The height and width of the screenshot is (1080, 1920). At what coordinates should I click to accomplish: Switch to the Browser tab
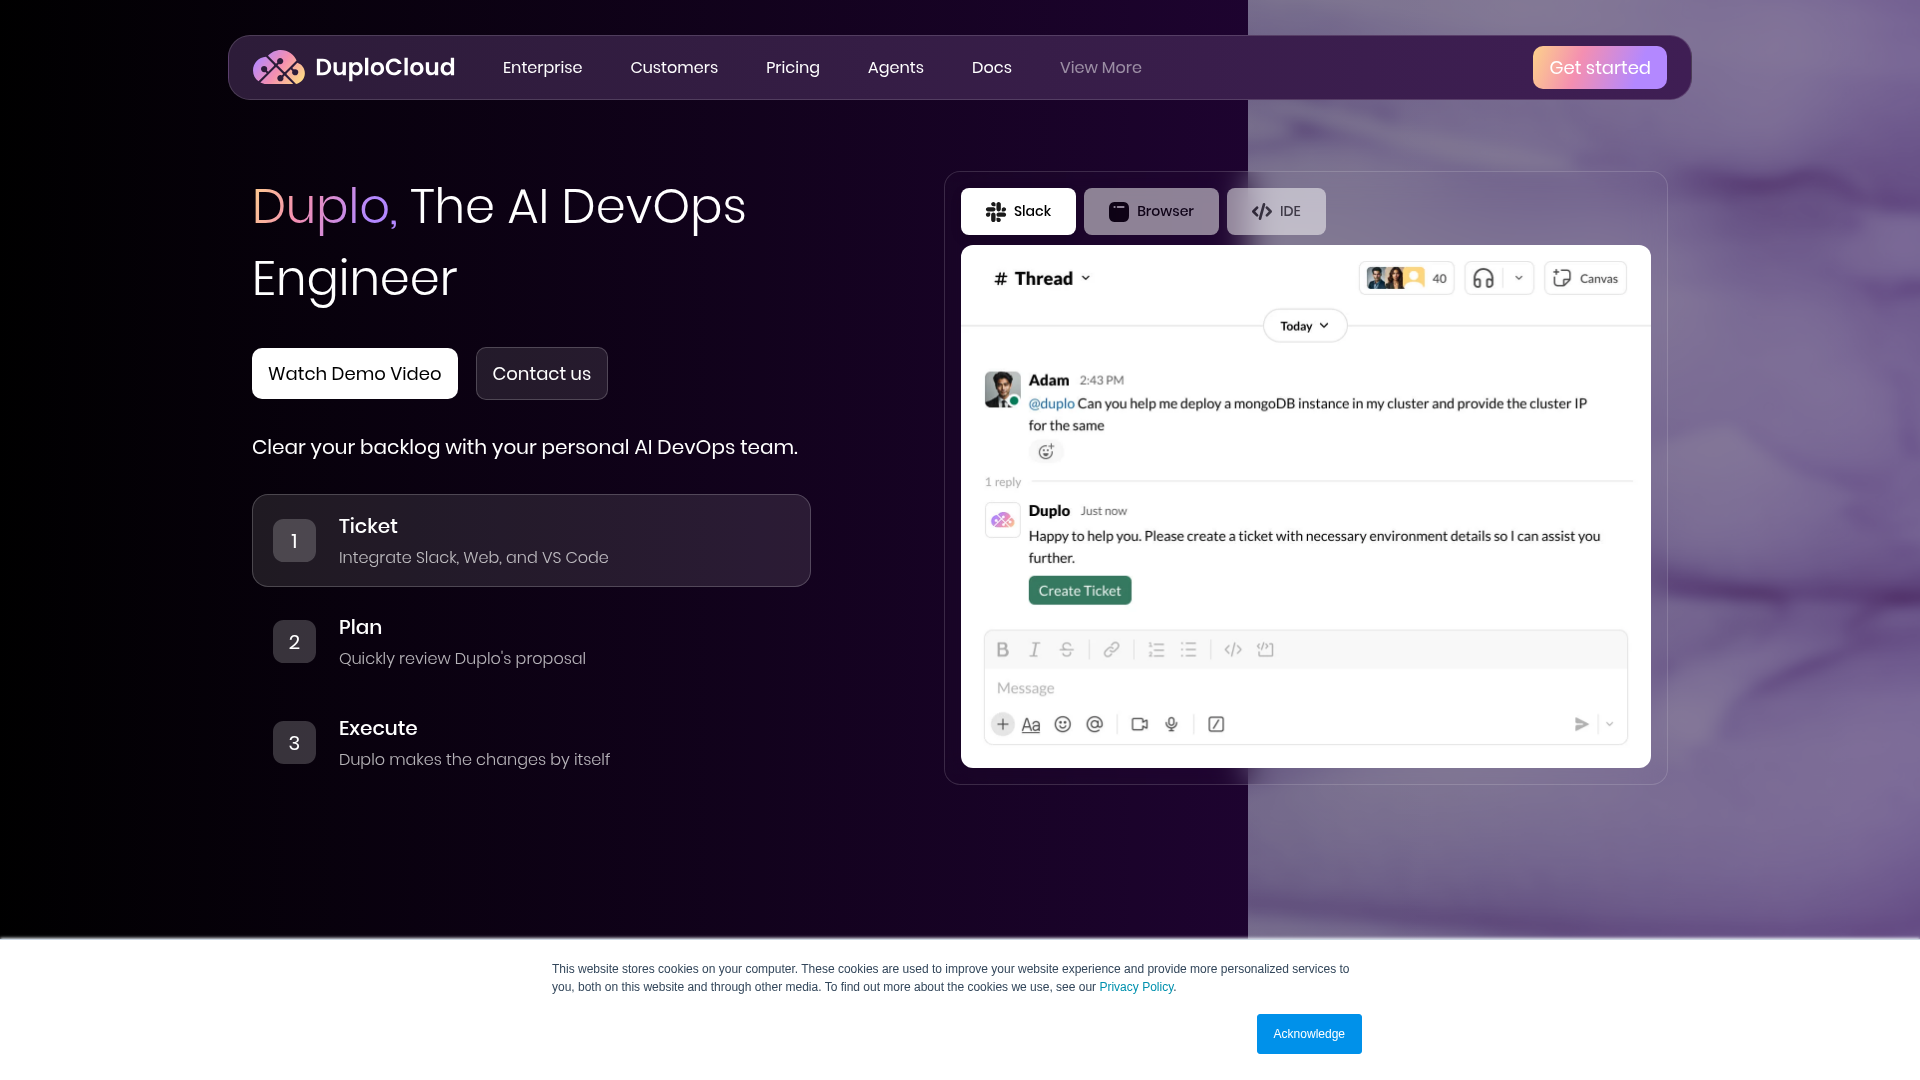[1151, 211]
